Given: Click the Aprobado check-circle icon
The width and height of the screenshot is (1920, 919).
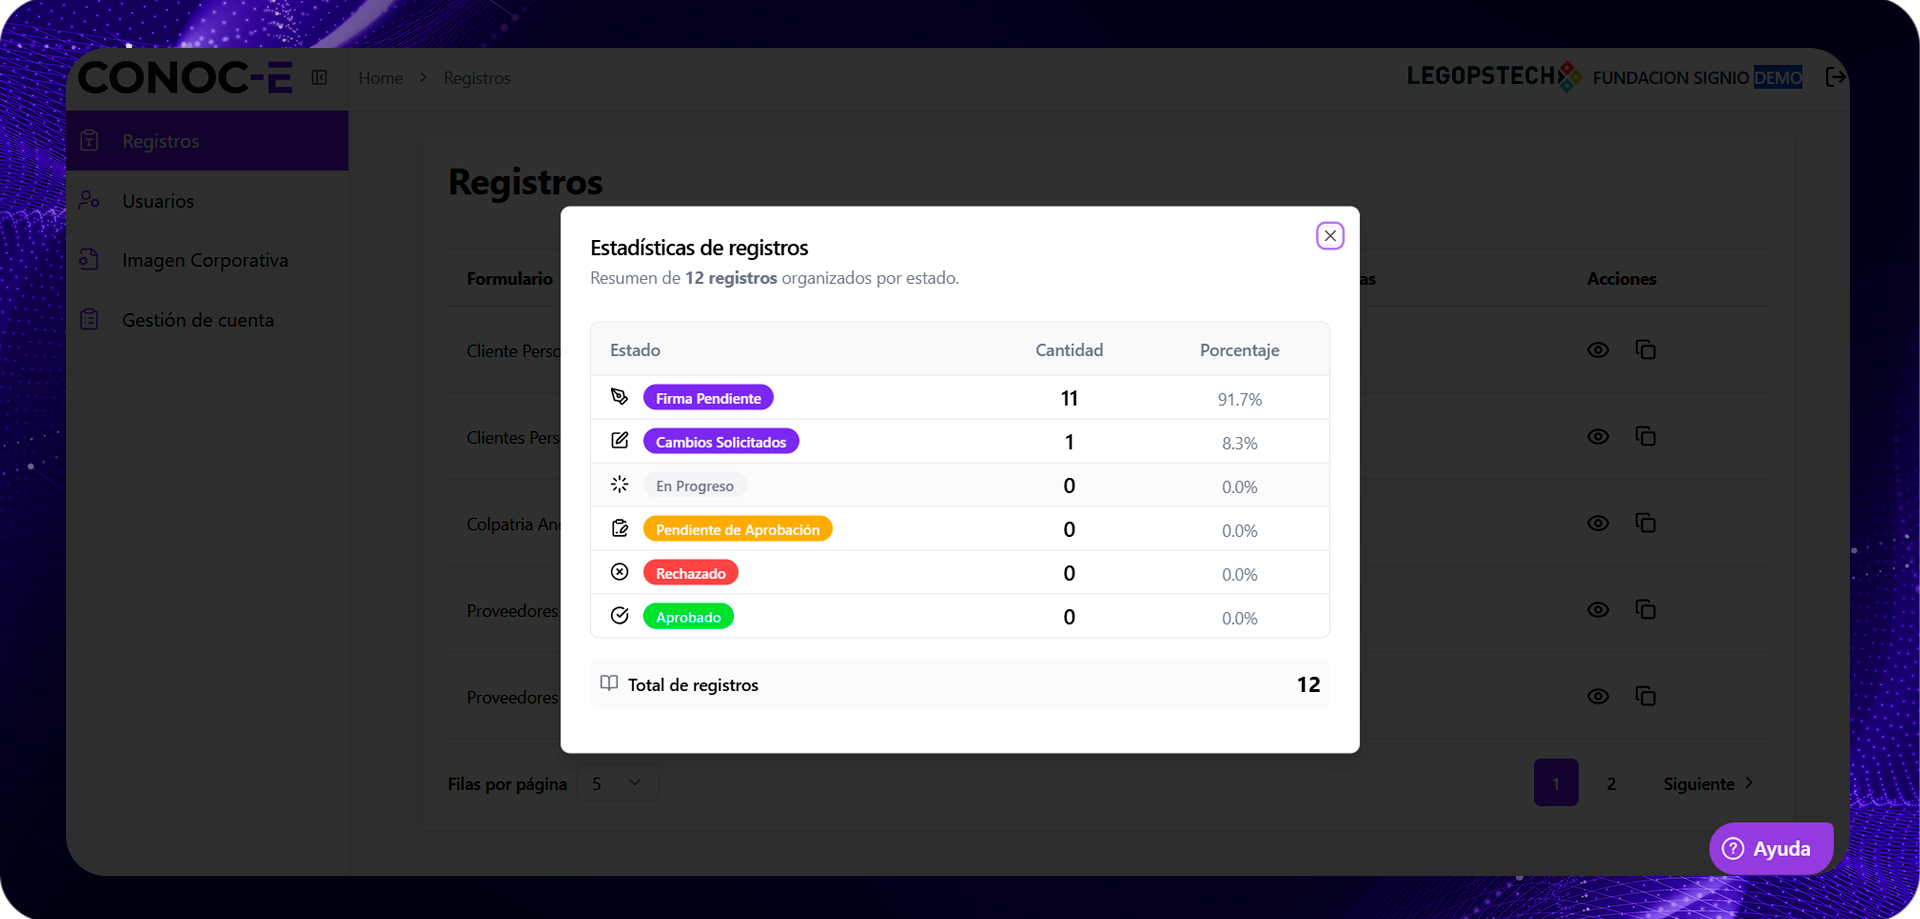Looking at the screenshot, I should click(x=619, y=615).
